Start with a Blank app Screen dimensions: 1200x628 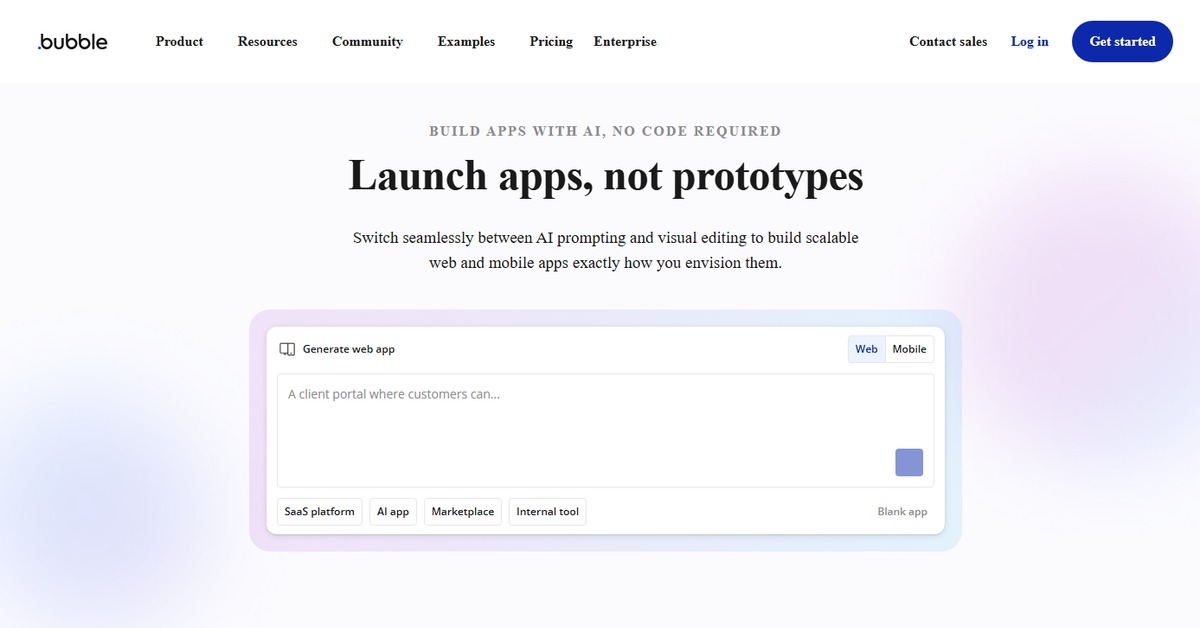click(x=902, y=512)
